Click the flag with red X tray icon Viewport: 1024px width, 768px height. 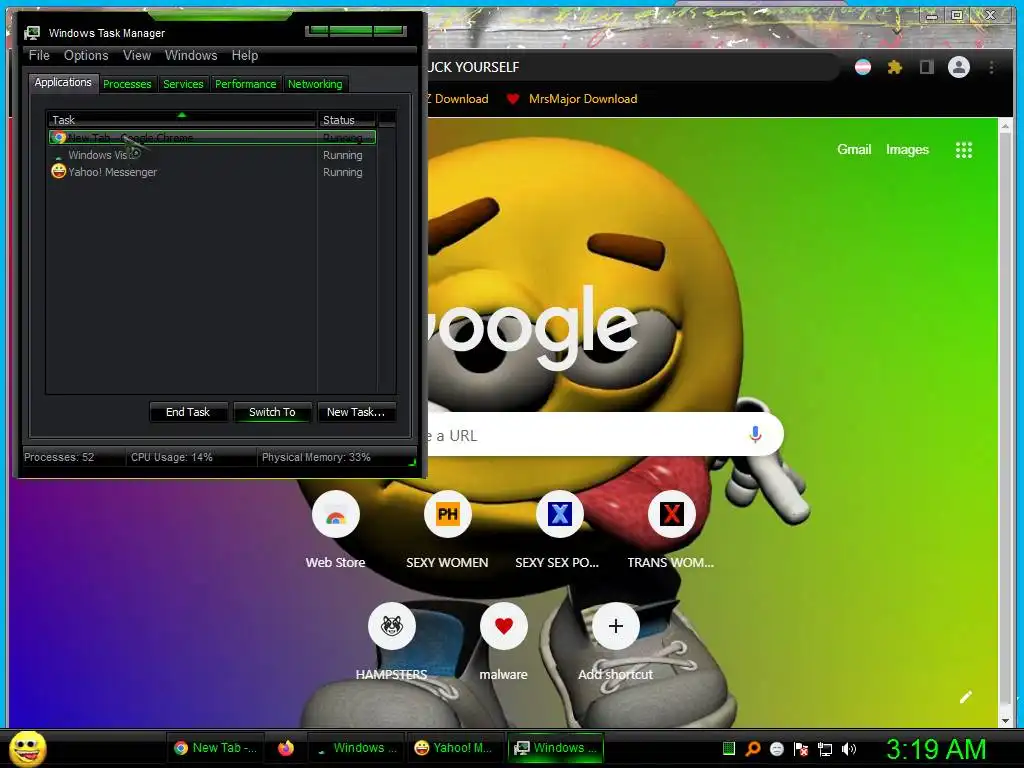(x=801, y=749)
